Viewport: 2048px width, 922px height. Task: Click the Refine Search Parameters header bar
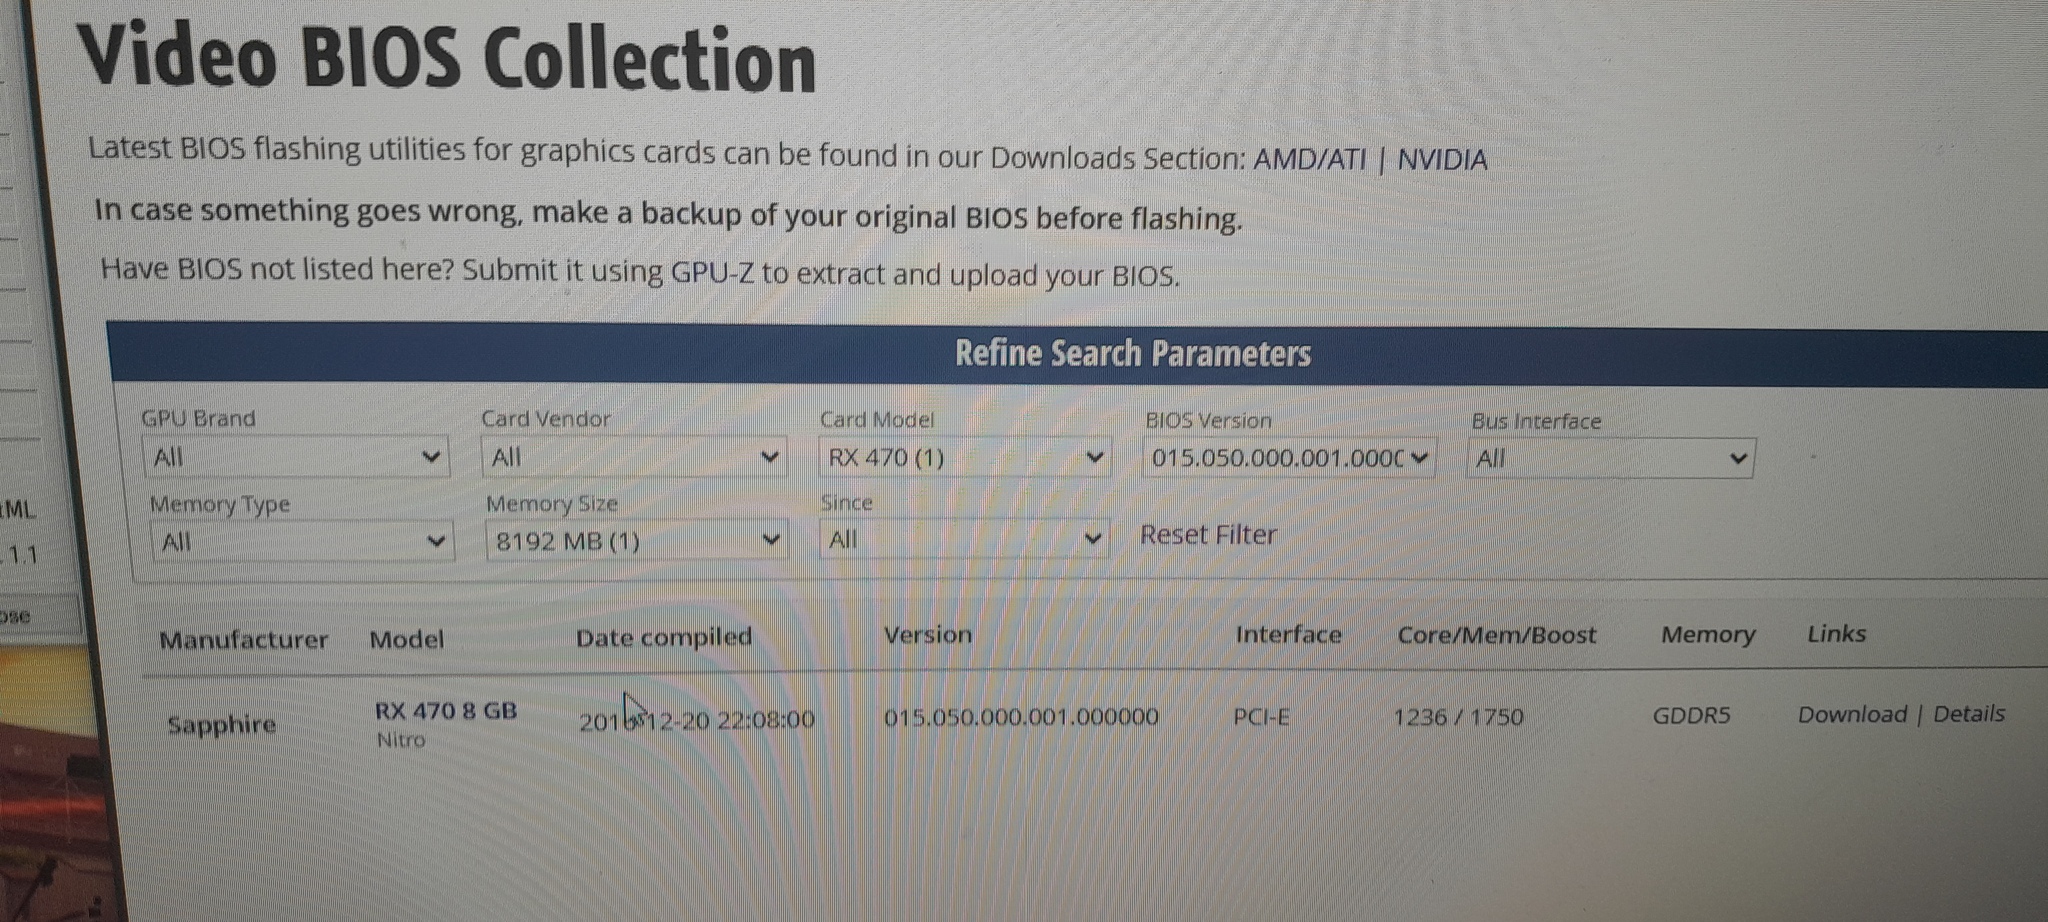[x=1131, y=353]
